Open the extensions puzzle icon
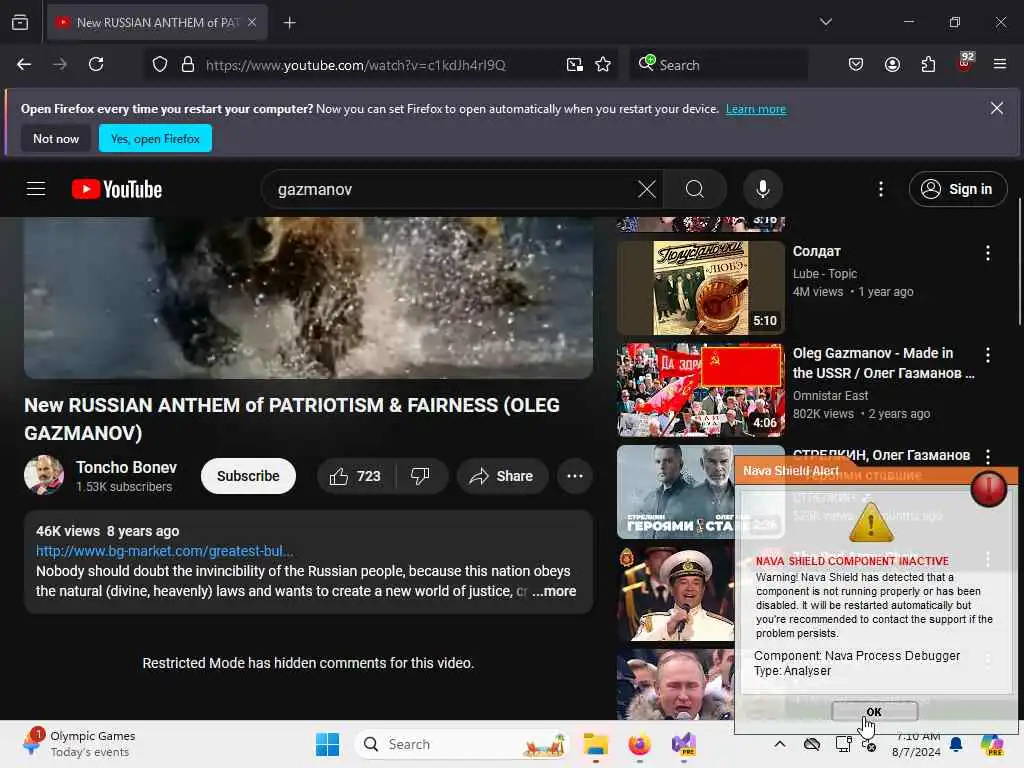This screenshot has height=768, width=1024. tap(928, 64)
